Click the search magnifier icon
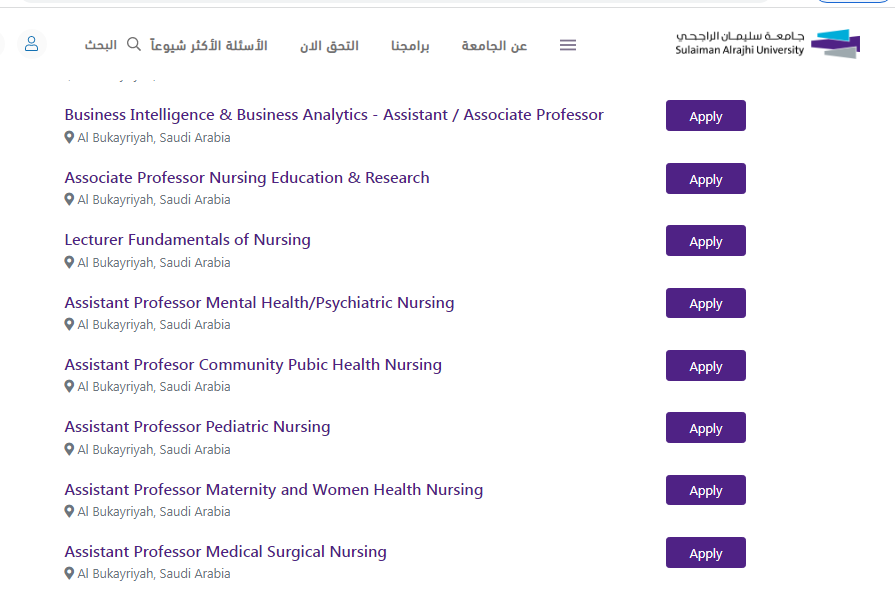 (x=133, y=45)
